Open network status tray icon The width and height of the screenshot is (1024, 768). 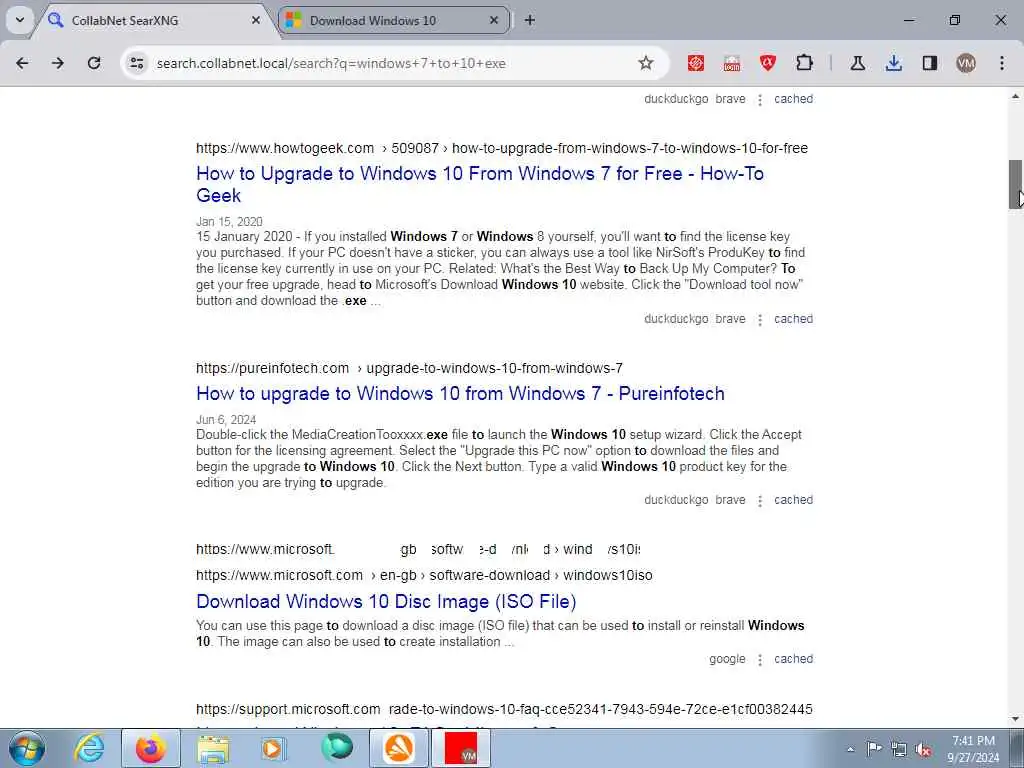coord(899,748)
